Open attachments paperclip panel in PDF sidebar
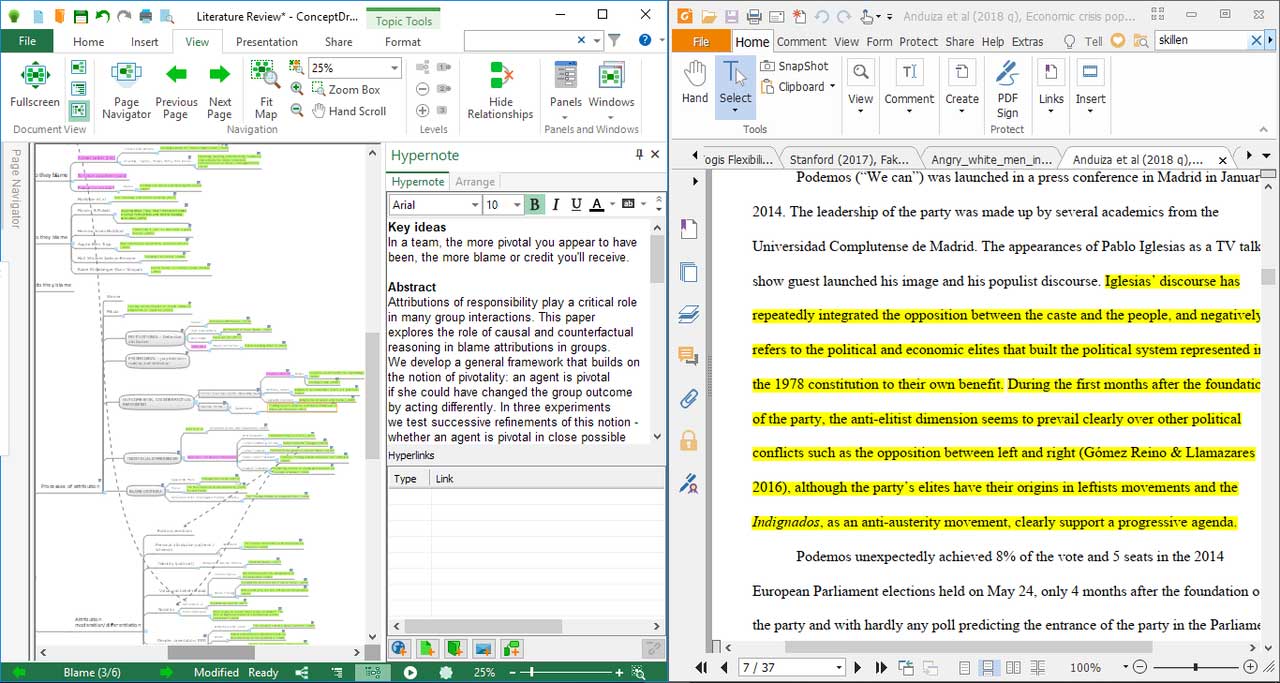1280x683 pixels. pos(688,399)
